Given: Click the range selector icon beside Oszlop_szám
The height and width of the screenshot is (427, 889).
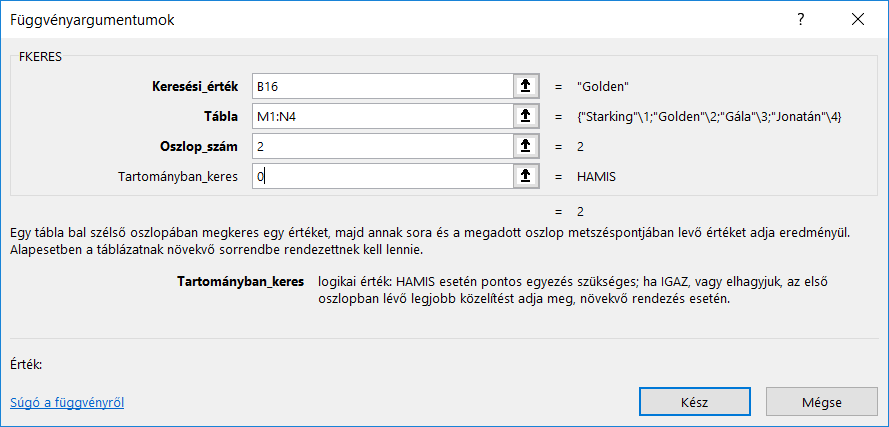Looking at the screenshot, I should tap(525, 146).
